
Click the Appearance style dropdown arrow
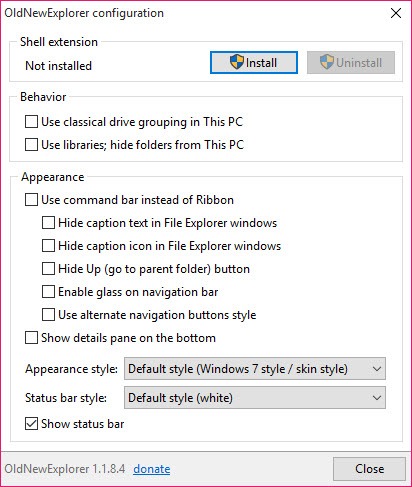(x=377, y=369)
